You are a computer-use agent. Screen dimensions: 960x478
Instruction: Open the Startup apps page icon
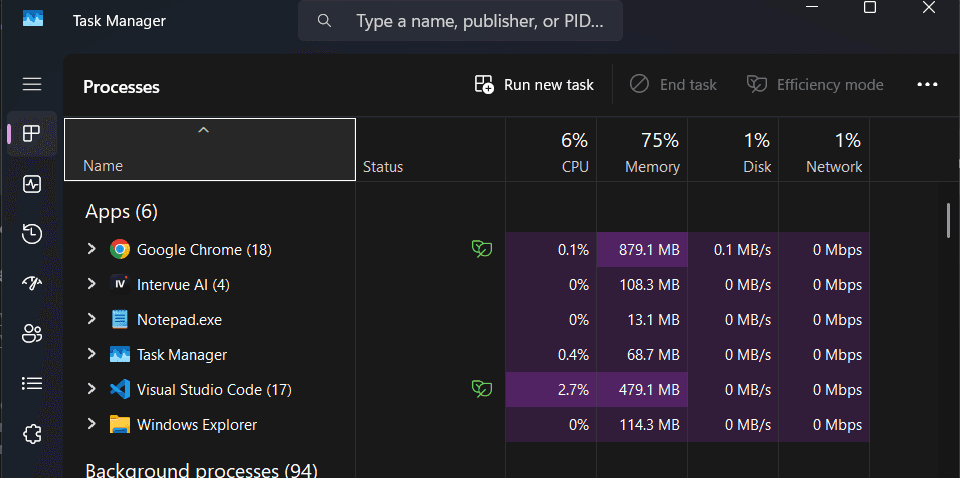[x=32, y=282]
